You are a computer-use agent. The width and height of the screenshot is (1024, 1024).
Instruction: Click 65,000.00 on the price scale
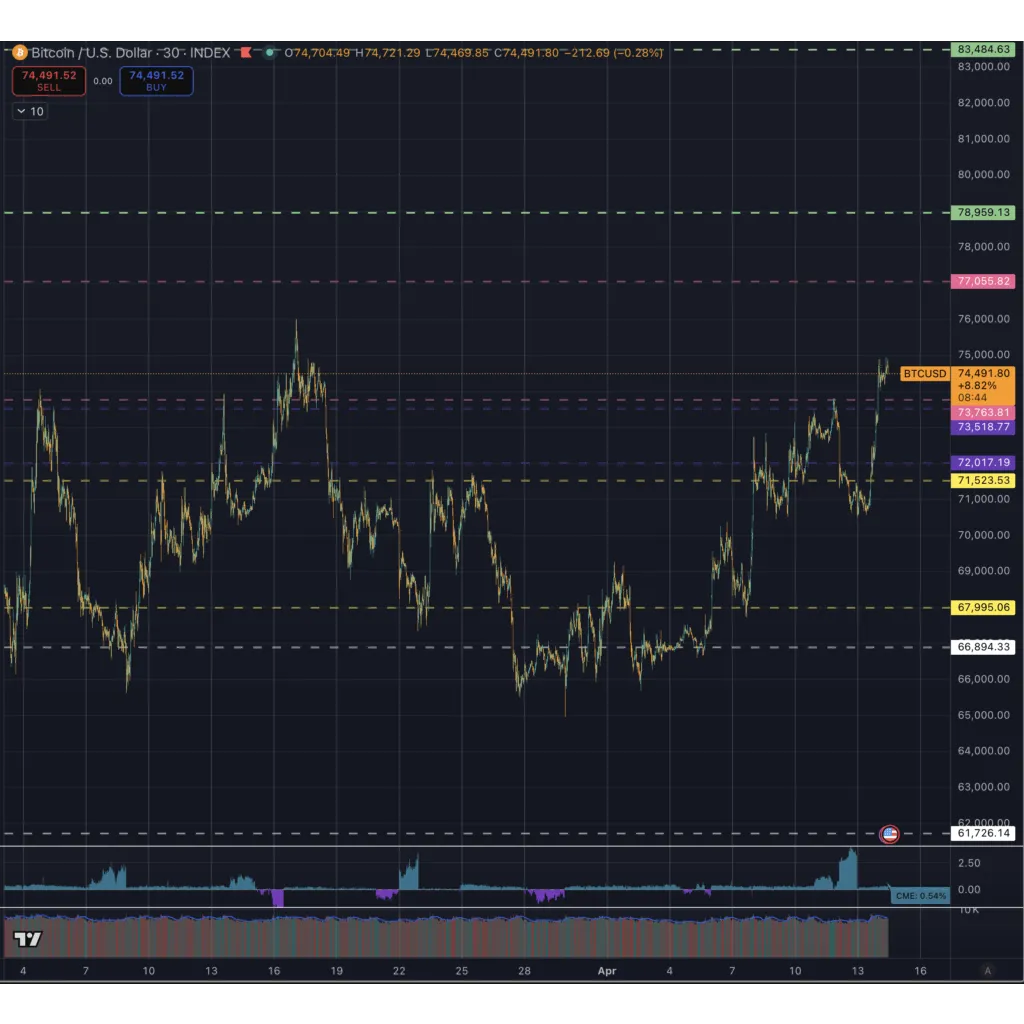pyautogui.click(x=984, y=715)
